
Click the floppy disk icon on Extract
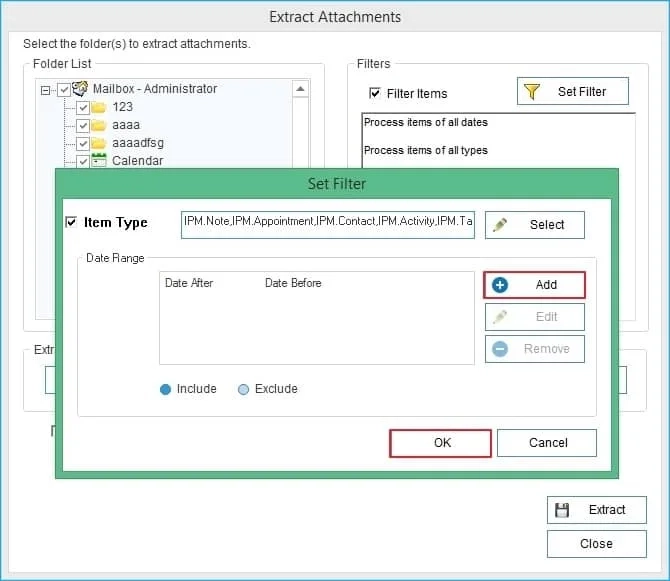click(x=562, y=510)
